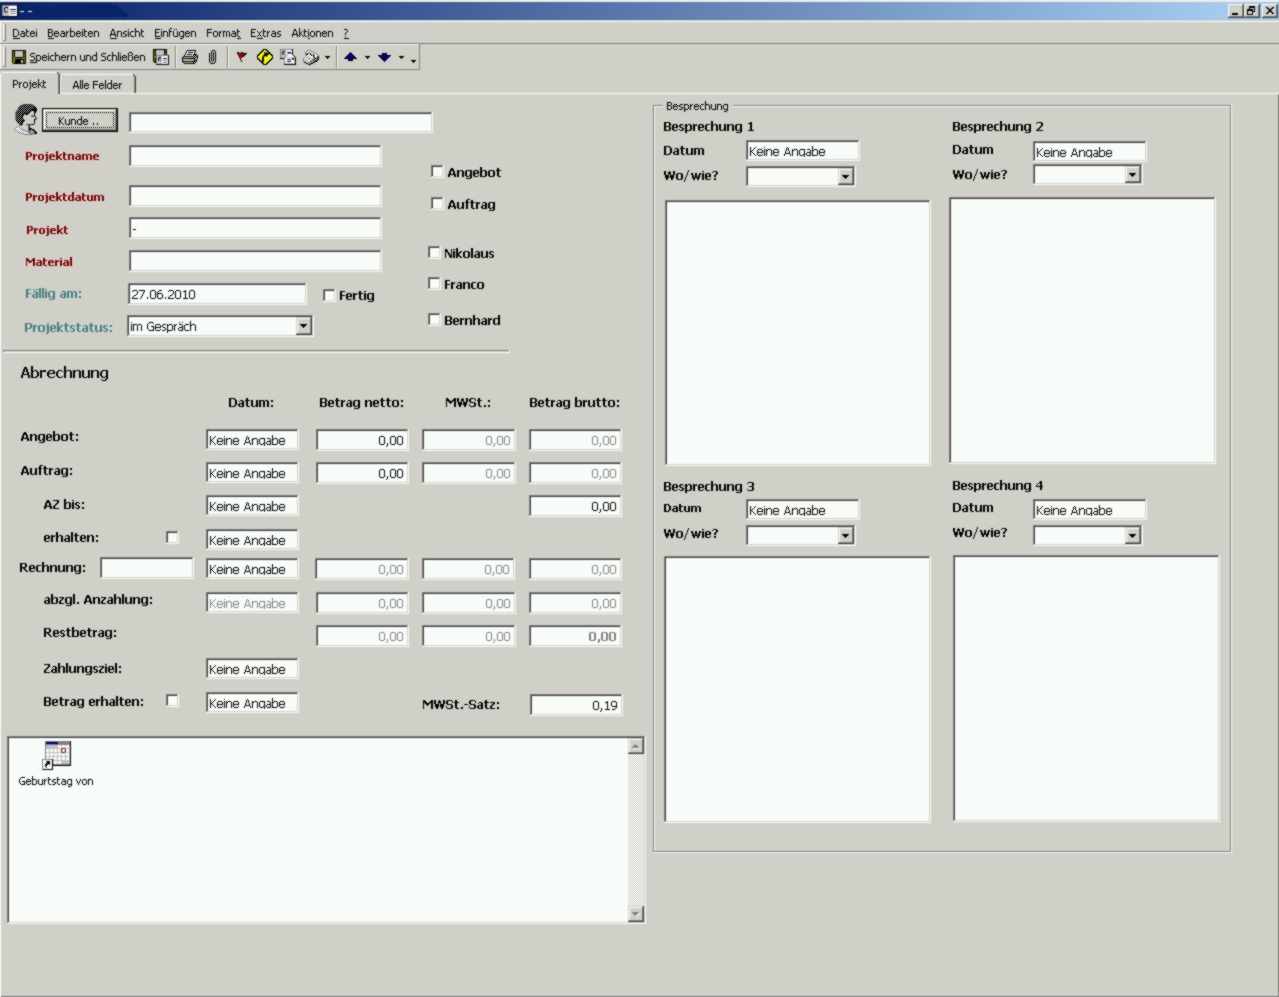Expand the Projektstatus dropdown
The width and height of the screenshot is (1279, 997).
pos(304,327)
